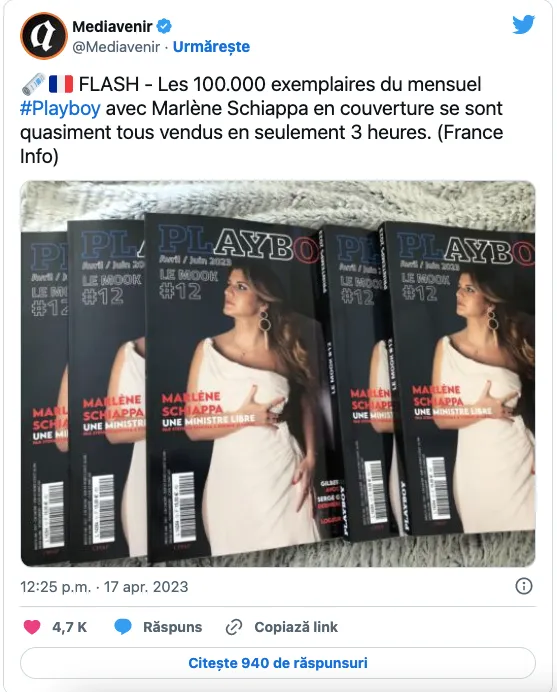
Task: Click the reply speech bubble icon
Action: (123, 627)
